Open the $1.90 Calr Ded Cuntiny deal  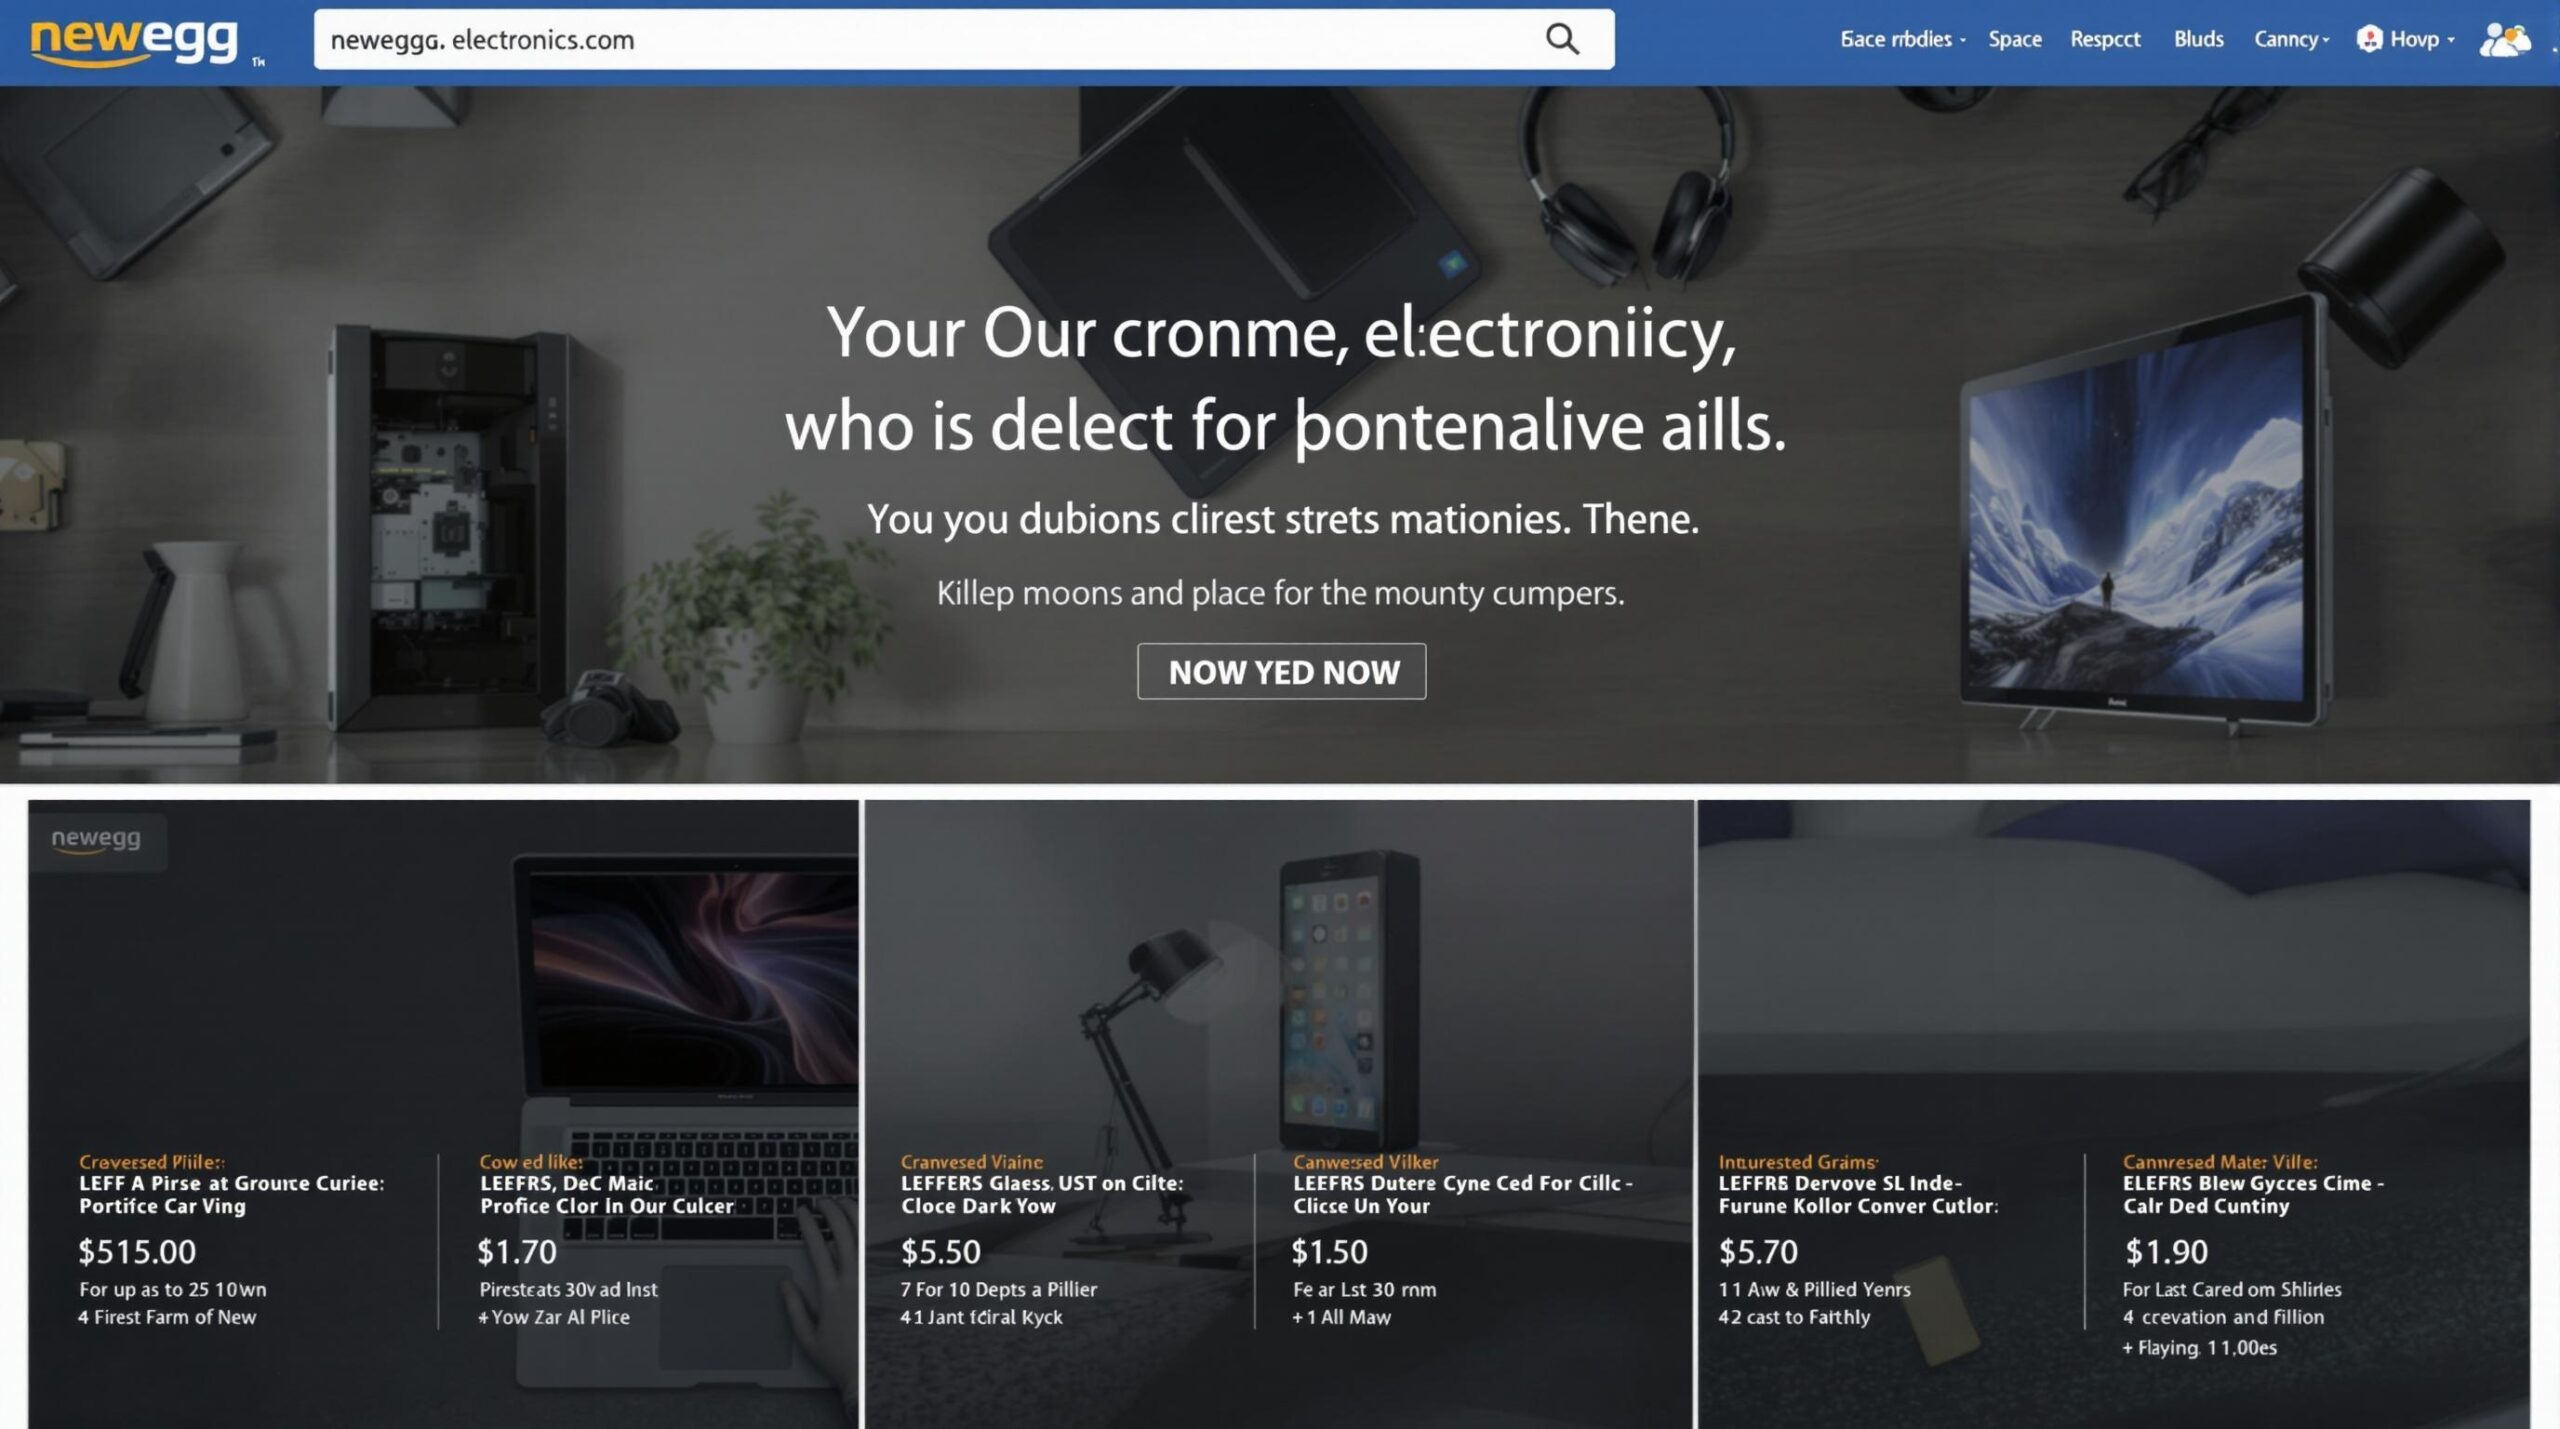(x=2253, y=1255)
